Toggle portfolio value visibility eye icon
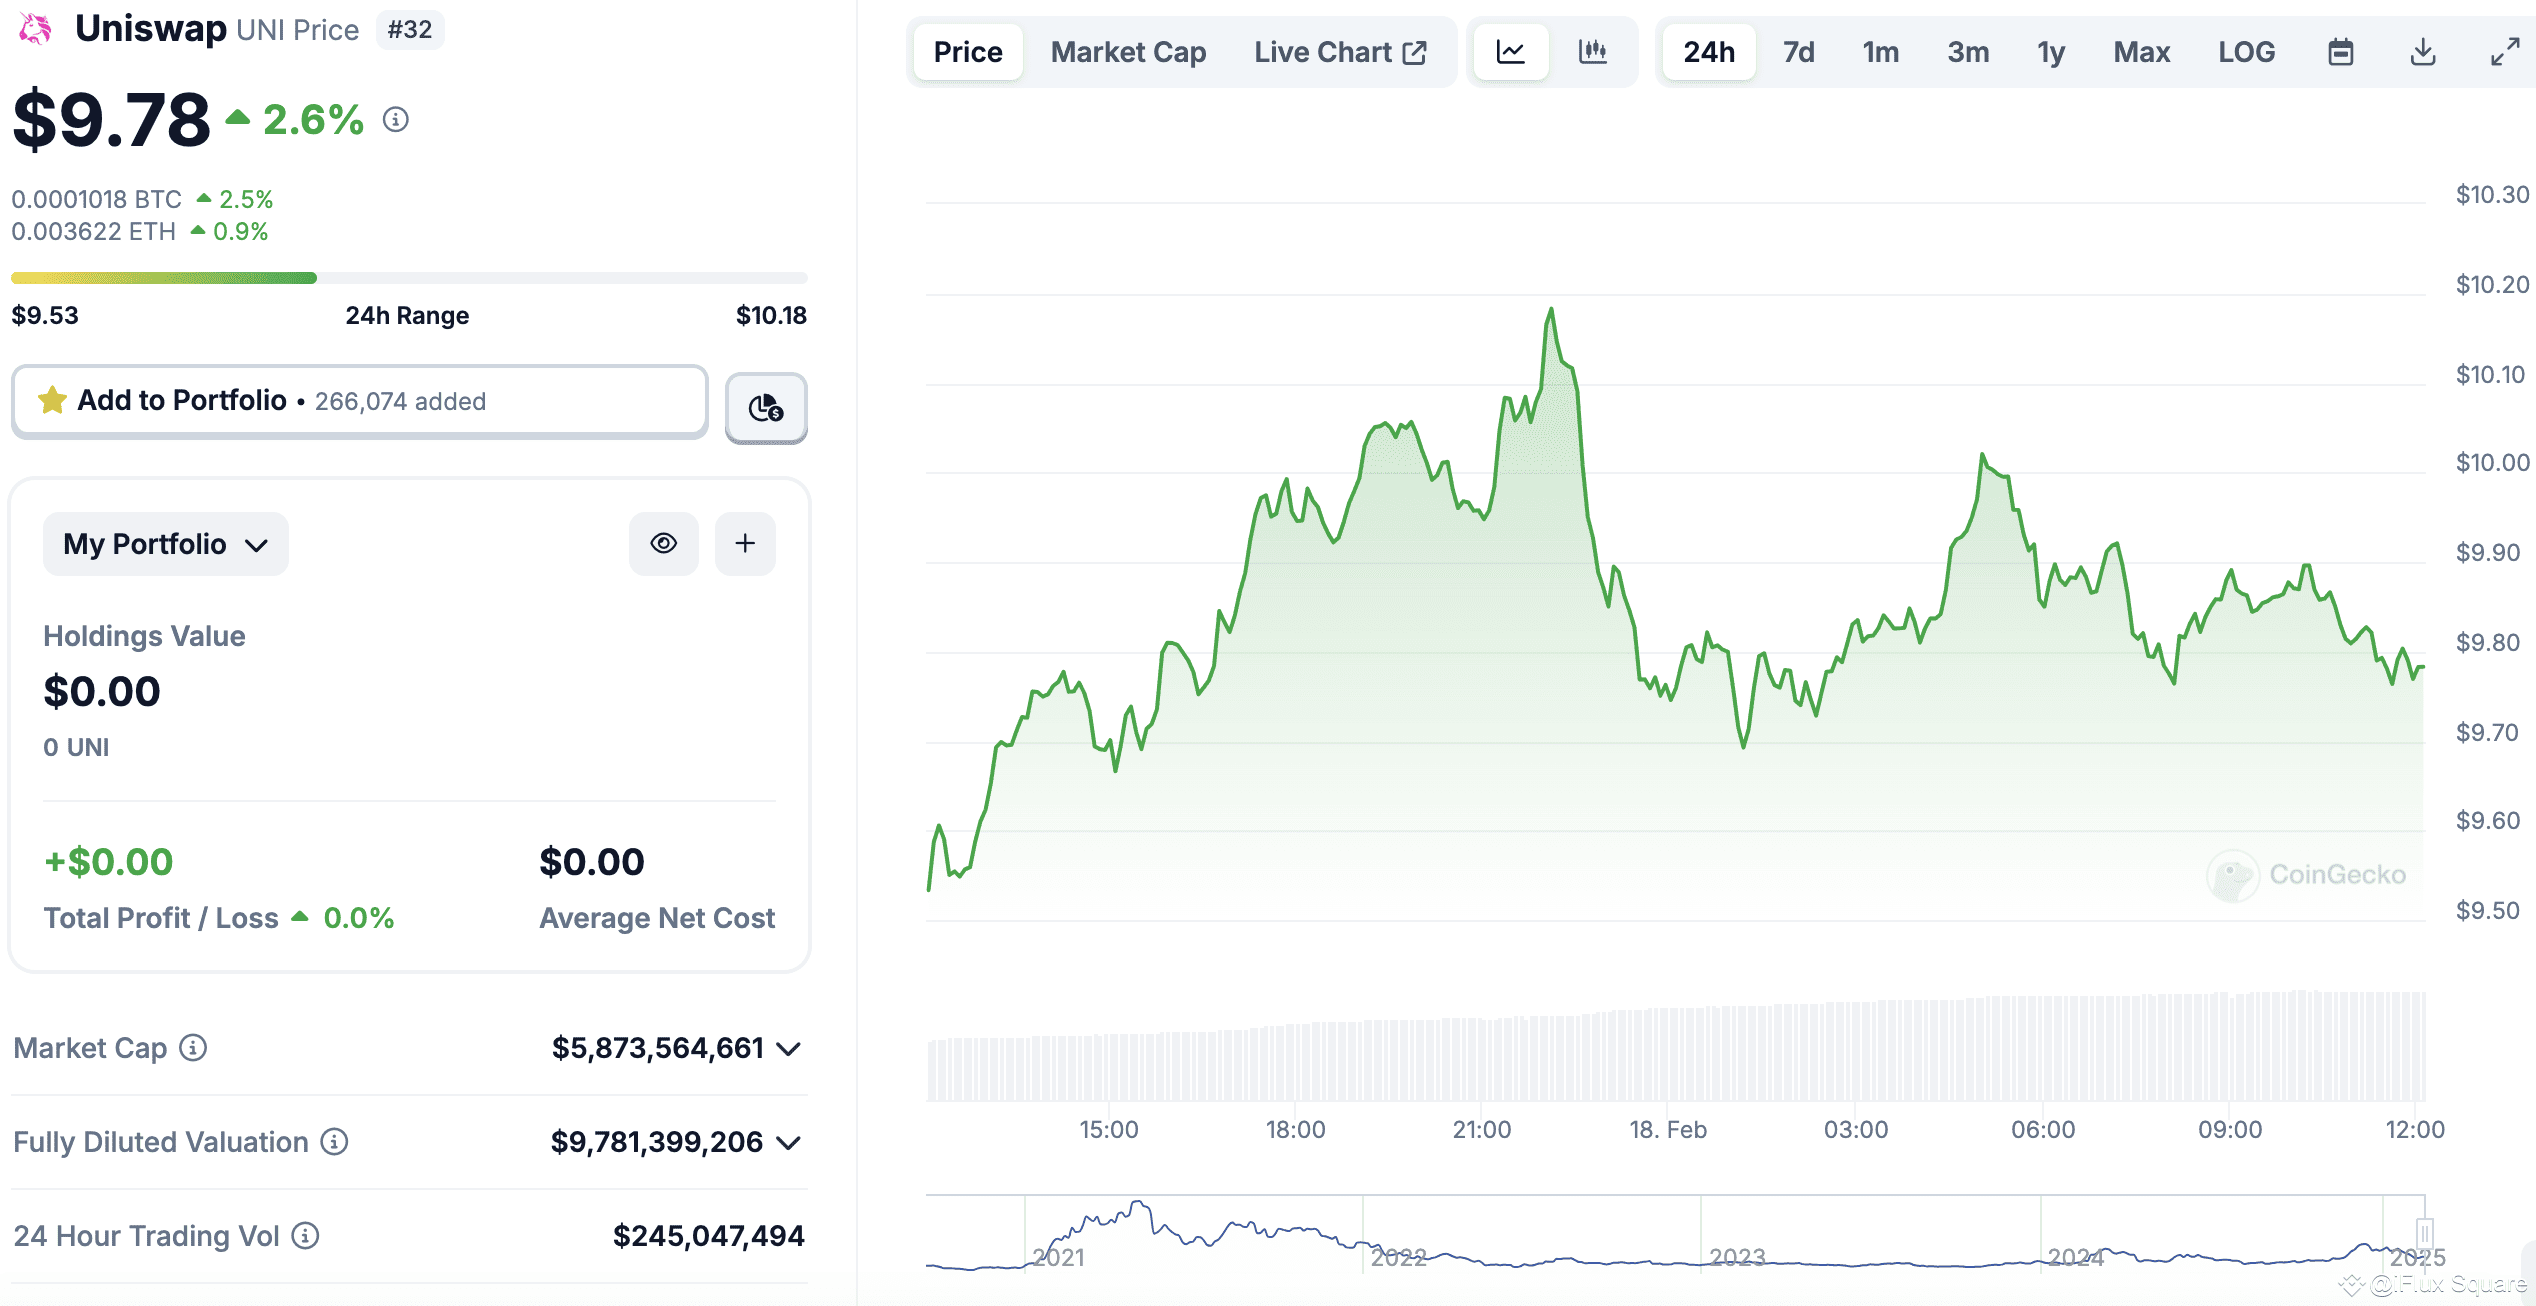2536x1306 pixels. pyautogui.click(x=664, y=543)
